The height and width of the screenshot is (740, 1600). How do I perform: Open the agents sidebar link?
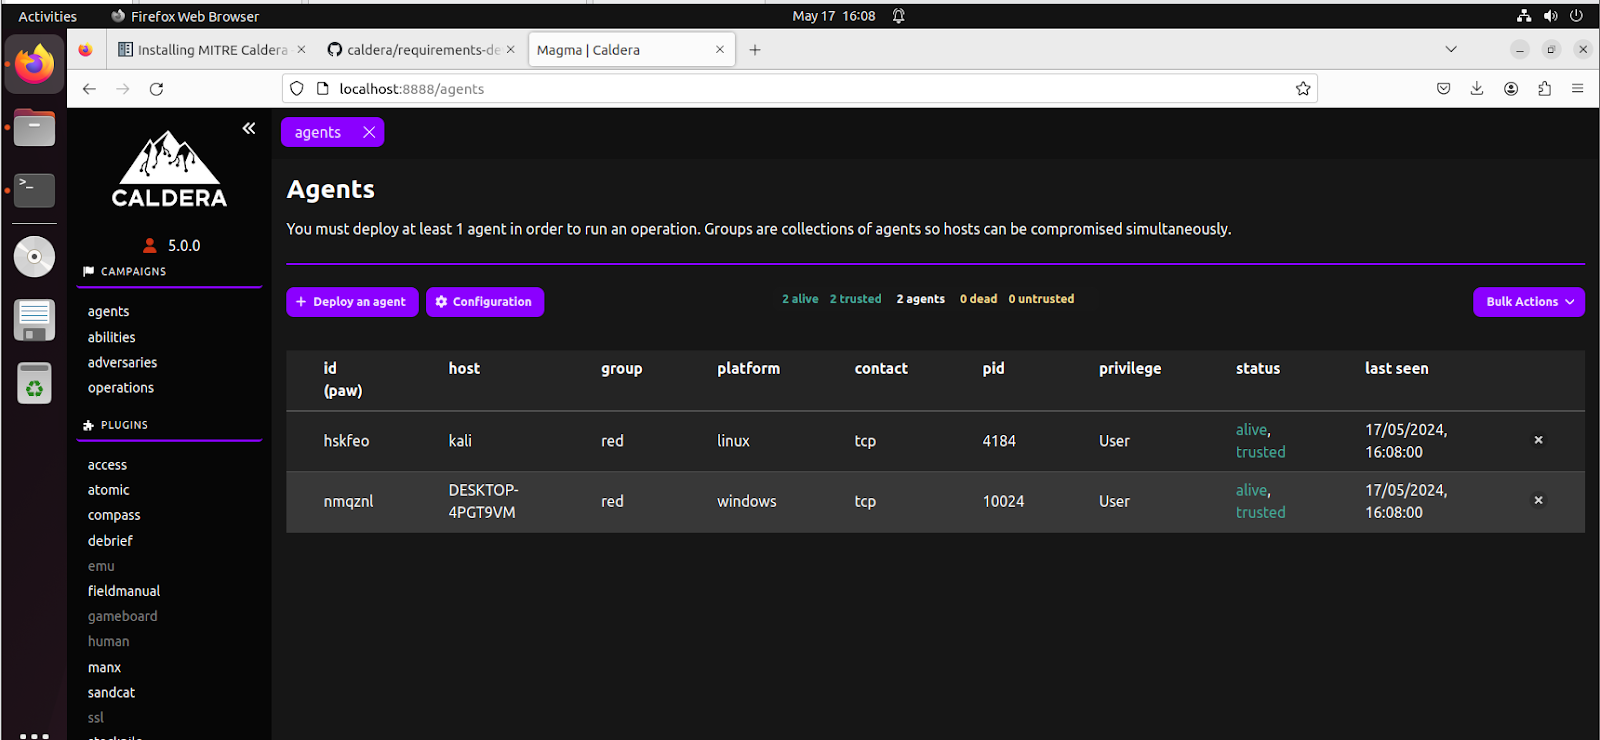click(108, 311)
